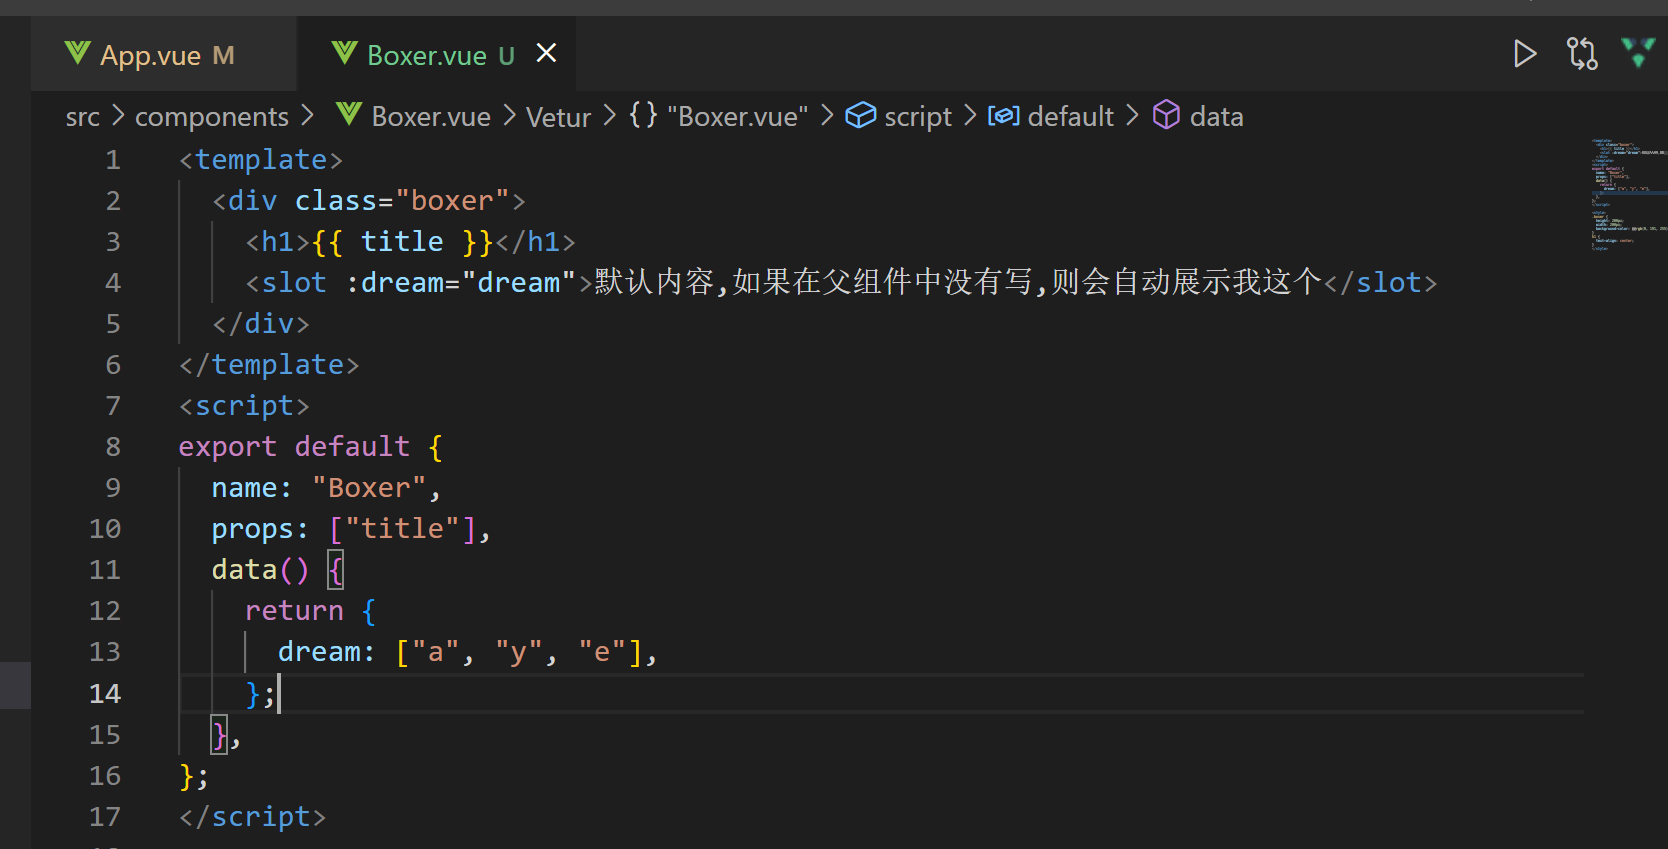This screenshot has width=1668, height=849.
Task: Select the Boxer.vue tab label
Action: click(x=427, y=55)
